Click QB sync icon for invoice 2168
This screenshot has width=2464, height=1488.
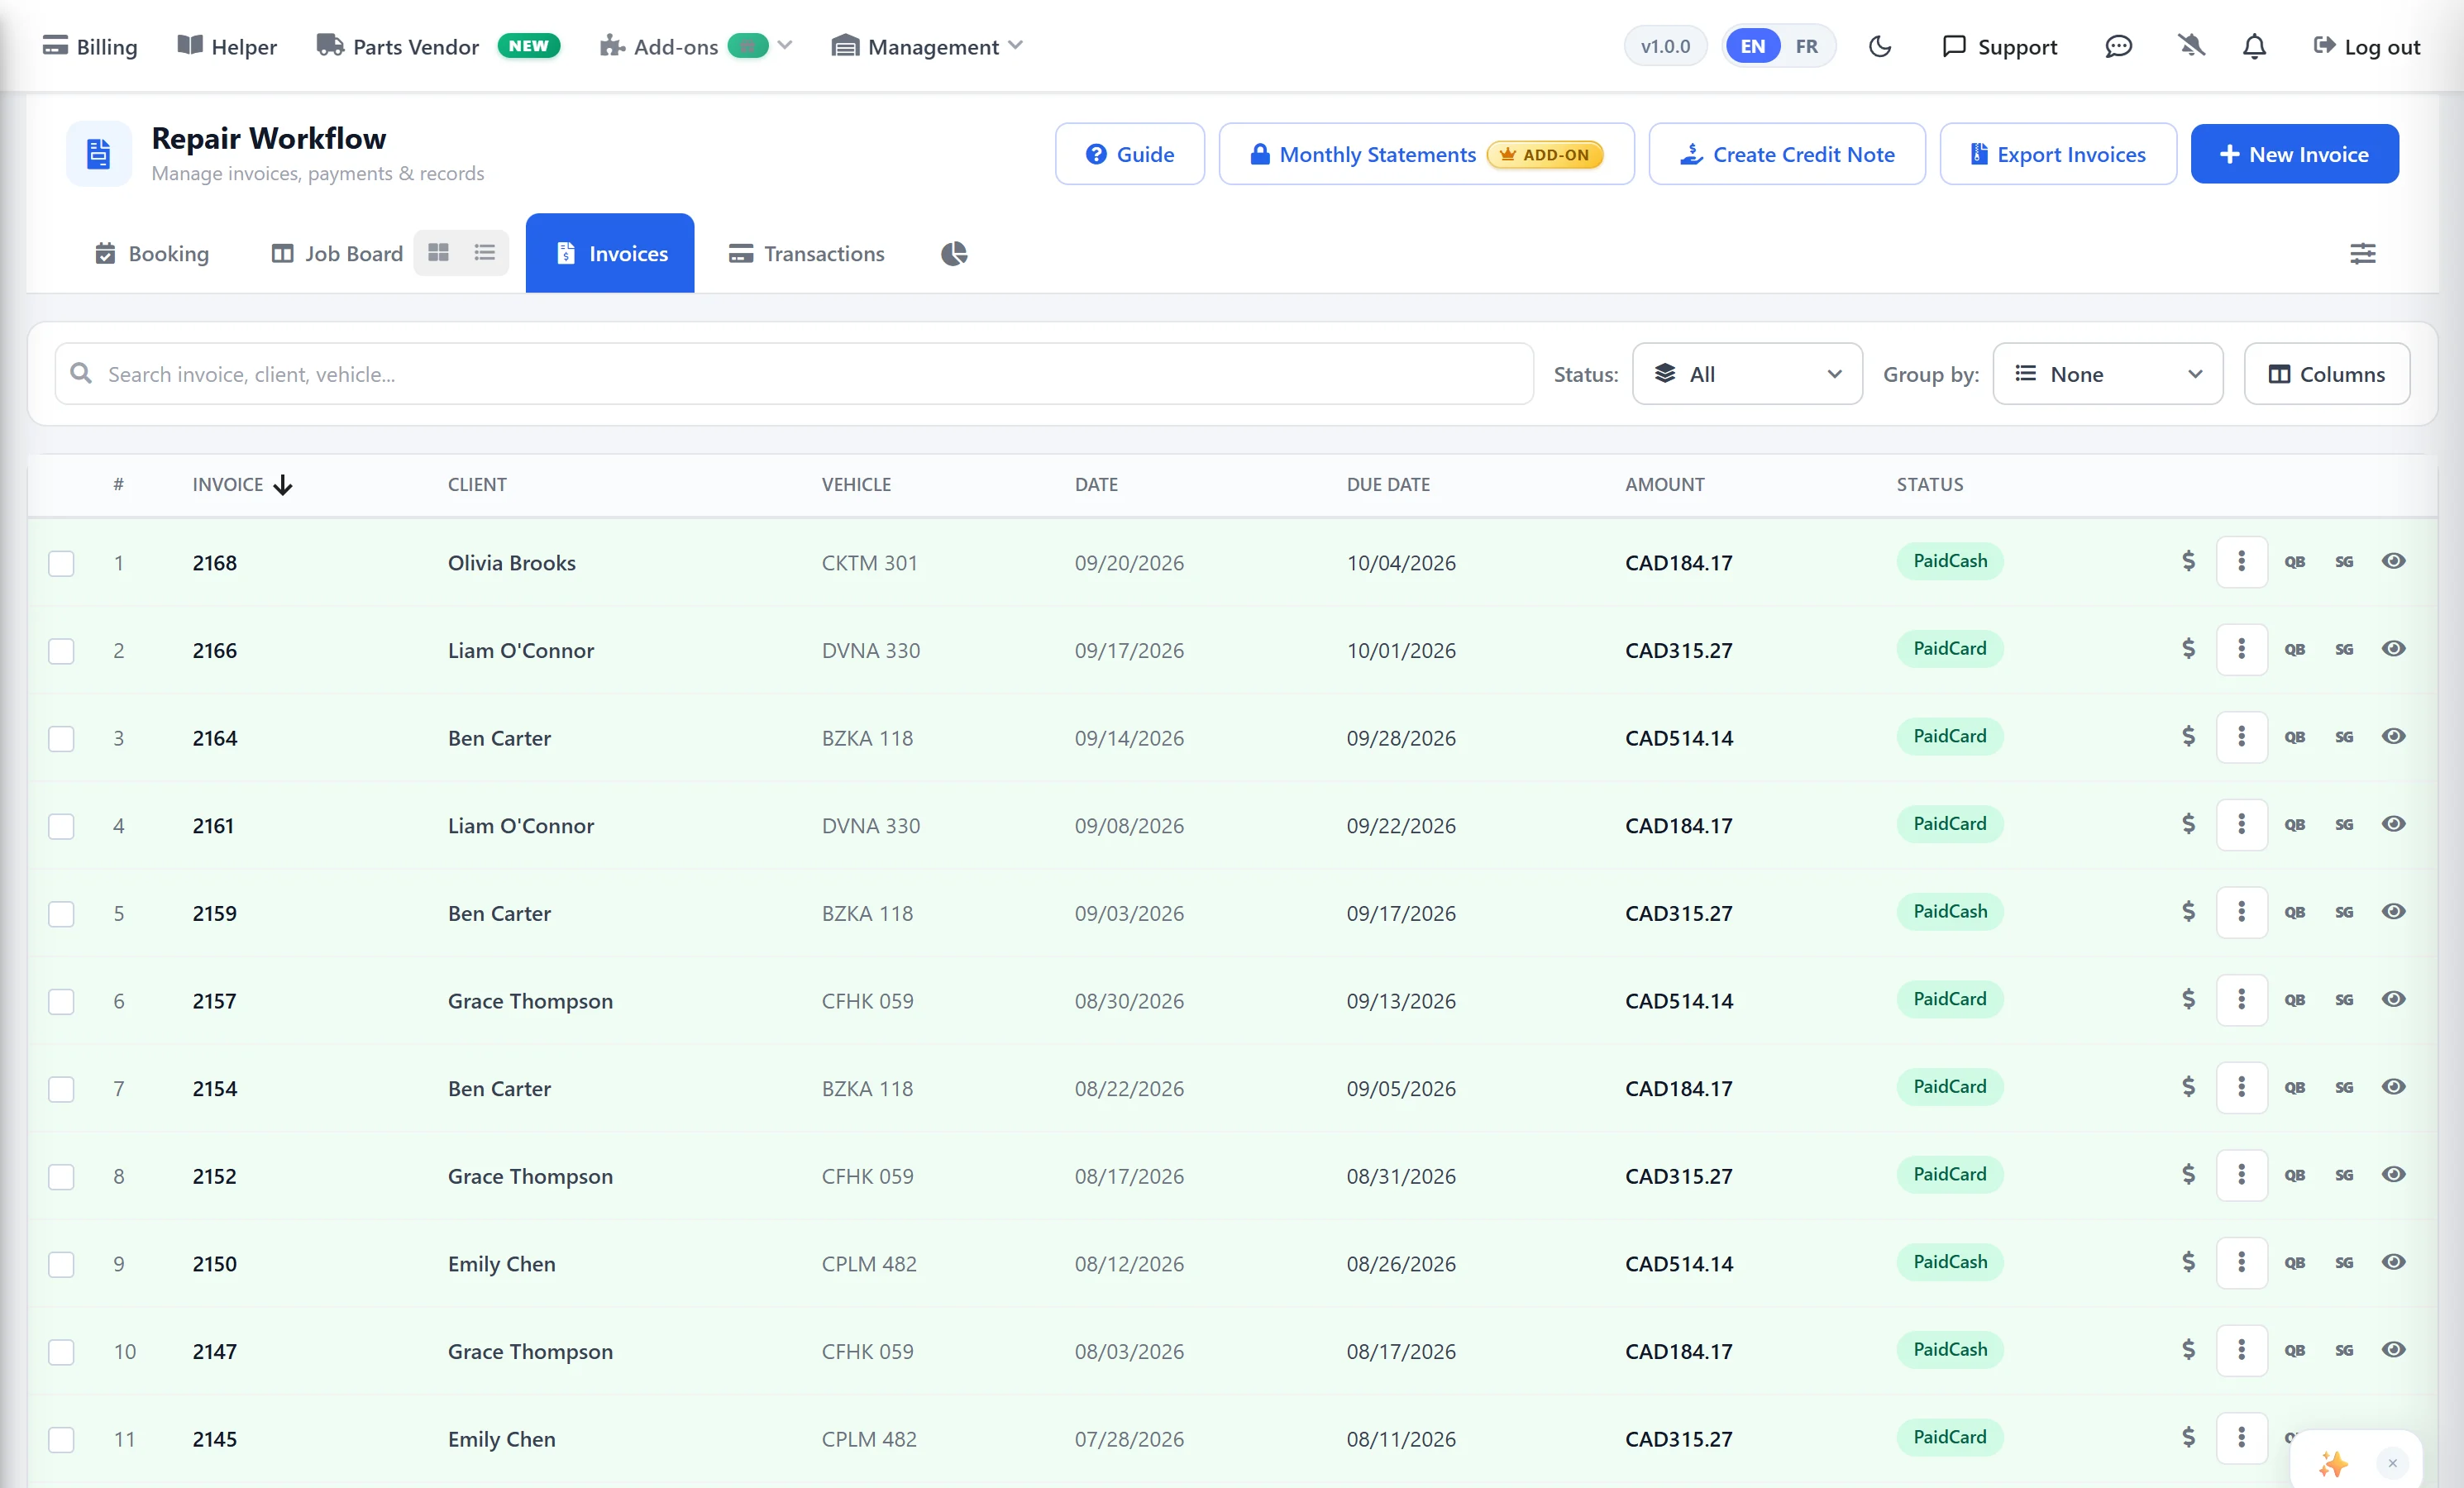pyautogui.click(x=2294, y=562)
